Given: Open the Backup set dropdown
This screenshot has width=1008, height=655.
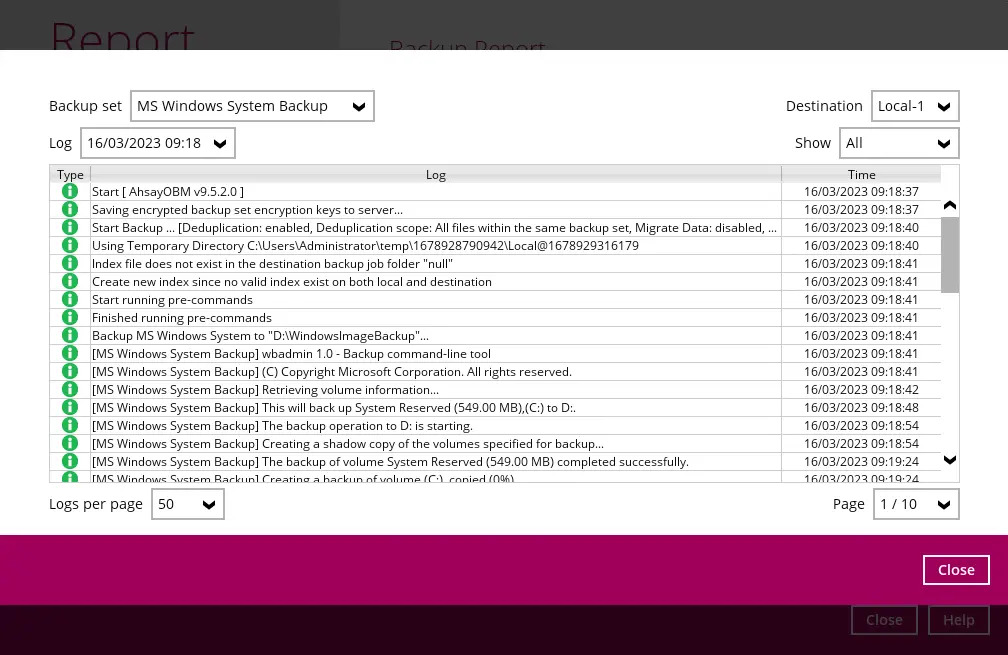Looking at the screenshot, I should [252, 106].
